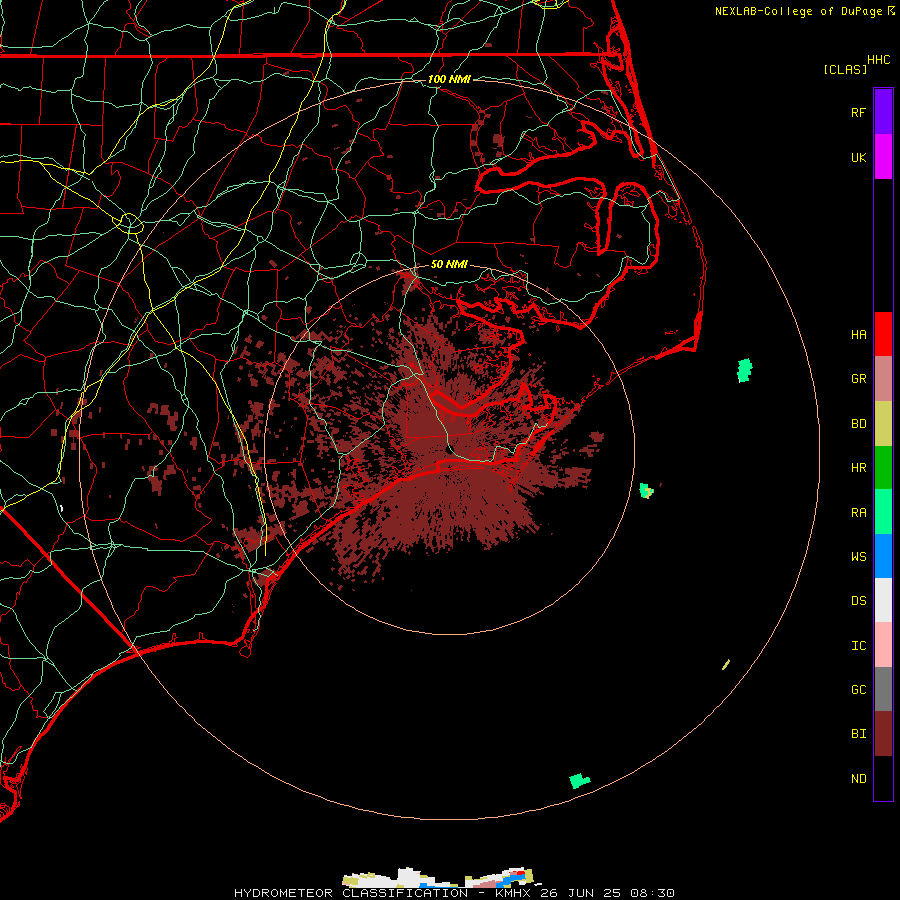Image resolution: width=900 pixels, height=900 pixels.
Task: Click the brown BI legend swatch
Action: click(883, 734)
